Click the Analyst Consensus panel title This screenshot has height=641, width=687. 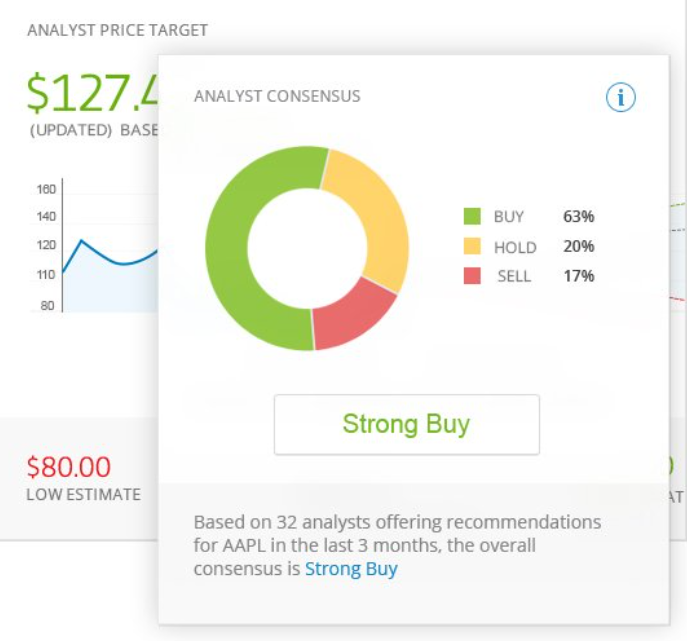click(277, 97)
